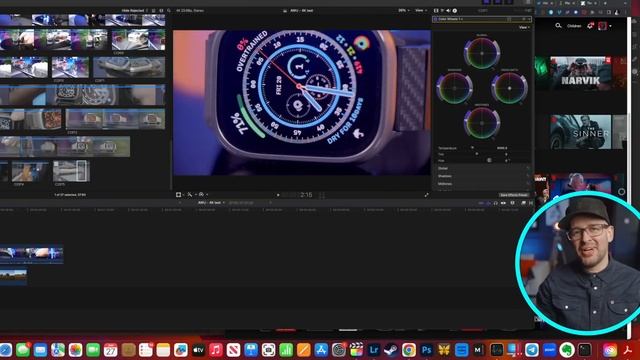Show the Transitions browser

531,203
